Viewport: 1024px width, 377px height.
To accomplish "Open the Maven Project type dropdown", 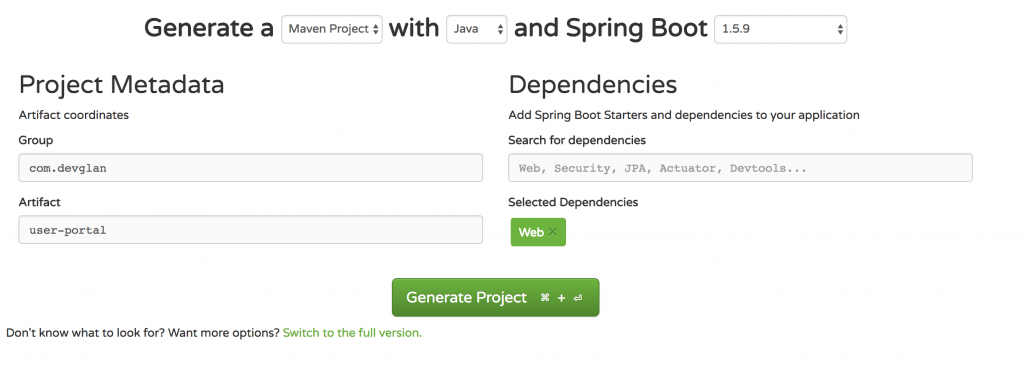I will click(332, 29).
